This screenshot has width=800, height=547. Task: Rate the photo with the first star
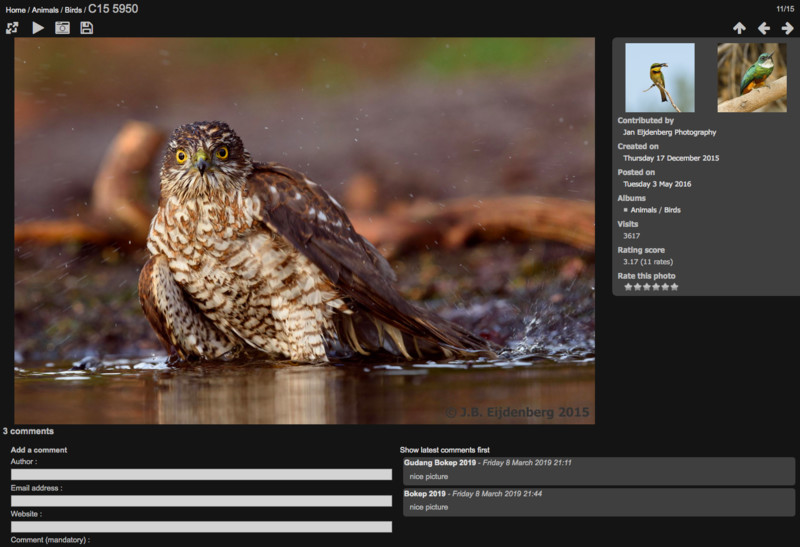pos(629,287)
